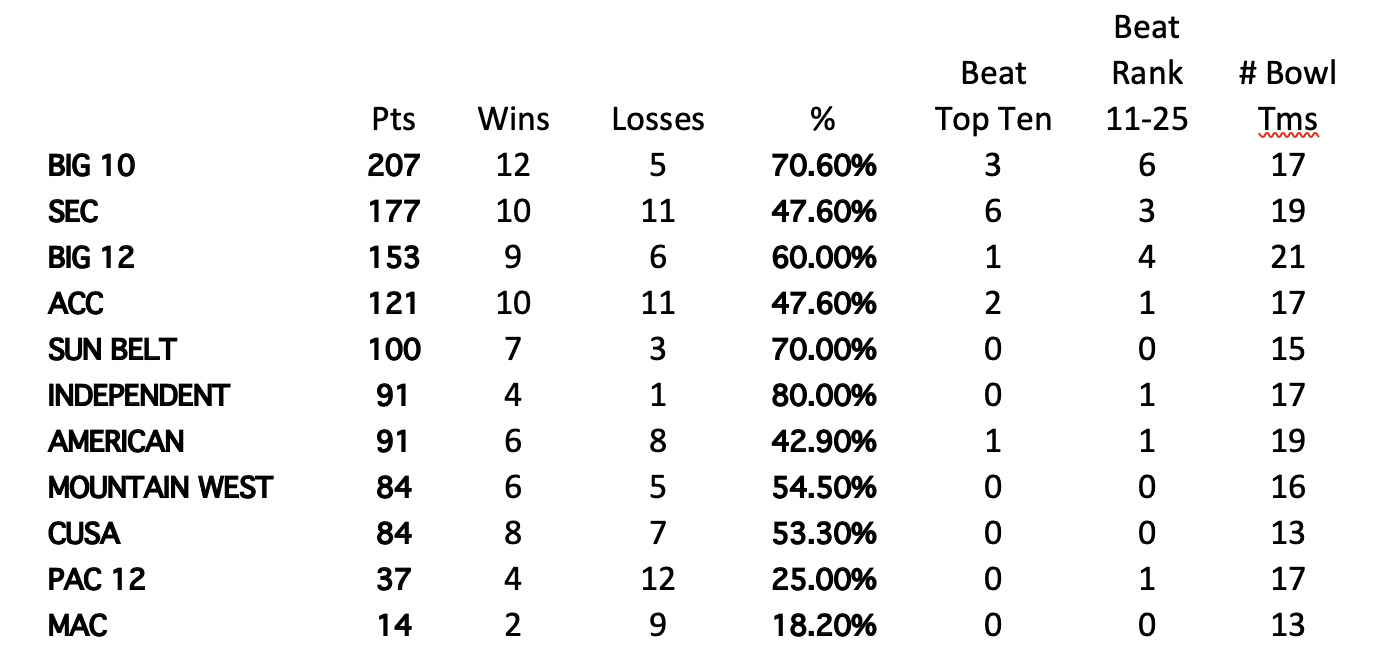Viewport: 1378px width, 672px height.
Task: Select the AMERICAN 42.90% cell
Action: click(823, 441)
